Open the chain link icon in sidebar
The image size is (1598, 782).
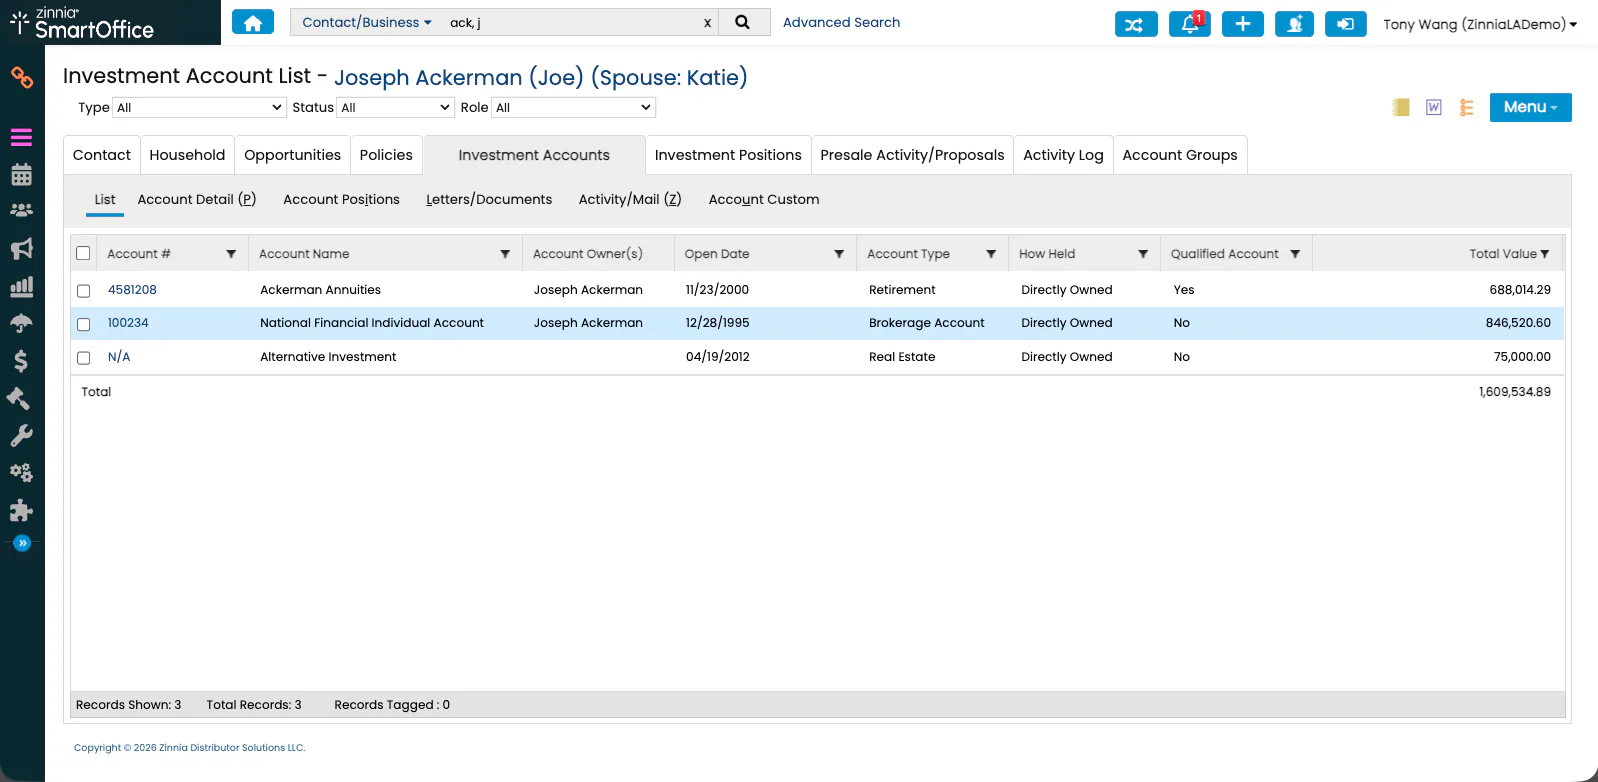[x=22, y=77]
